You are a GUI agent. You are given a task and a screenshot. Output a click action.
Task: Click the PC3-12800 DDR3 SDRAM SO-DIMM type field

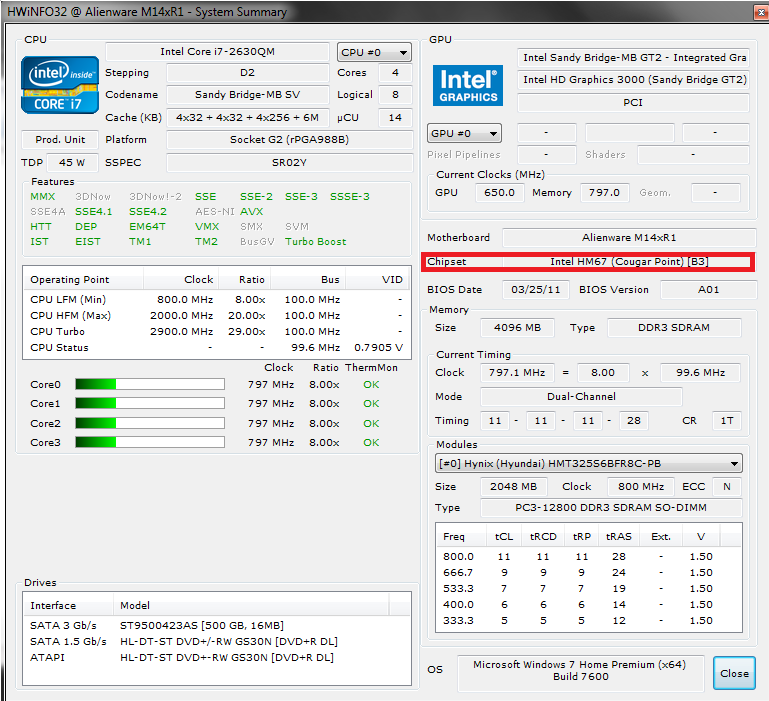pos(611,508)
